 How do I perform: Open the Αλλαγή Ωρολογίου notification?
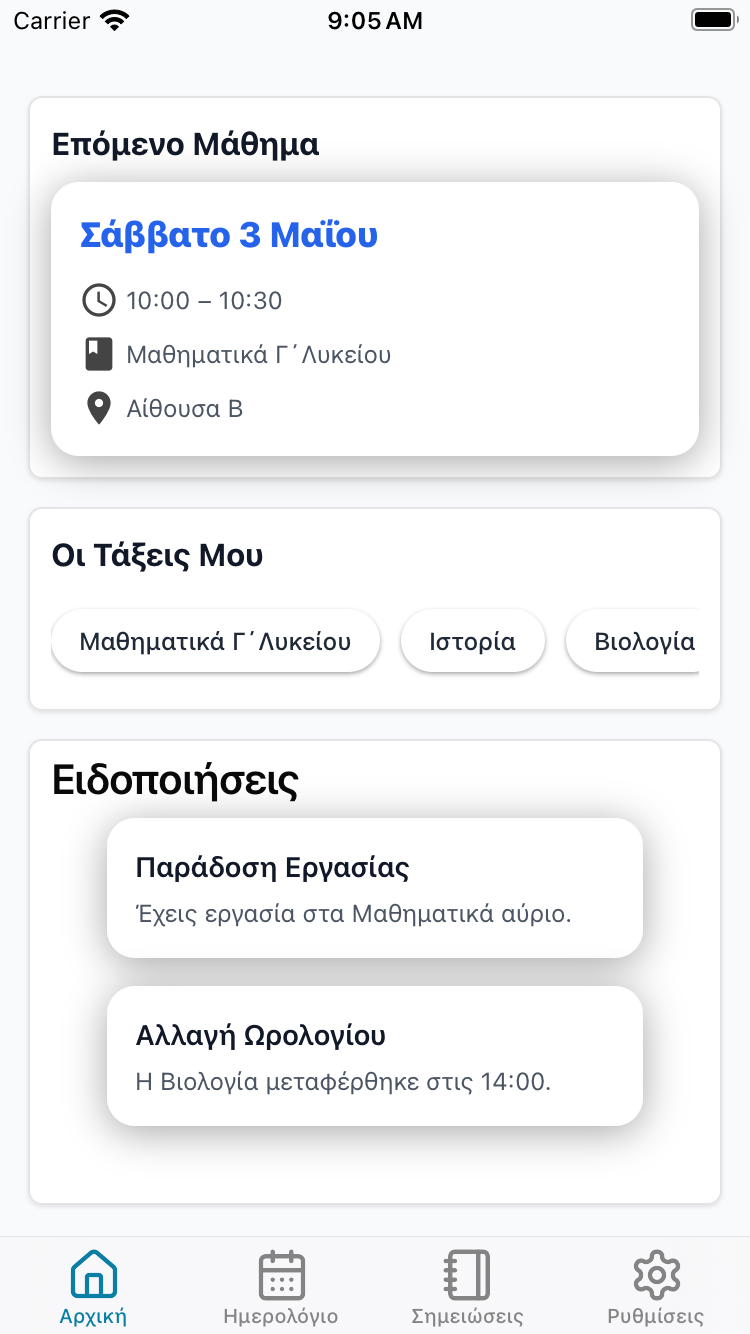point(374,1056)
